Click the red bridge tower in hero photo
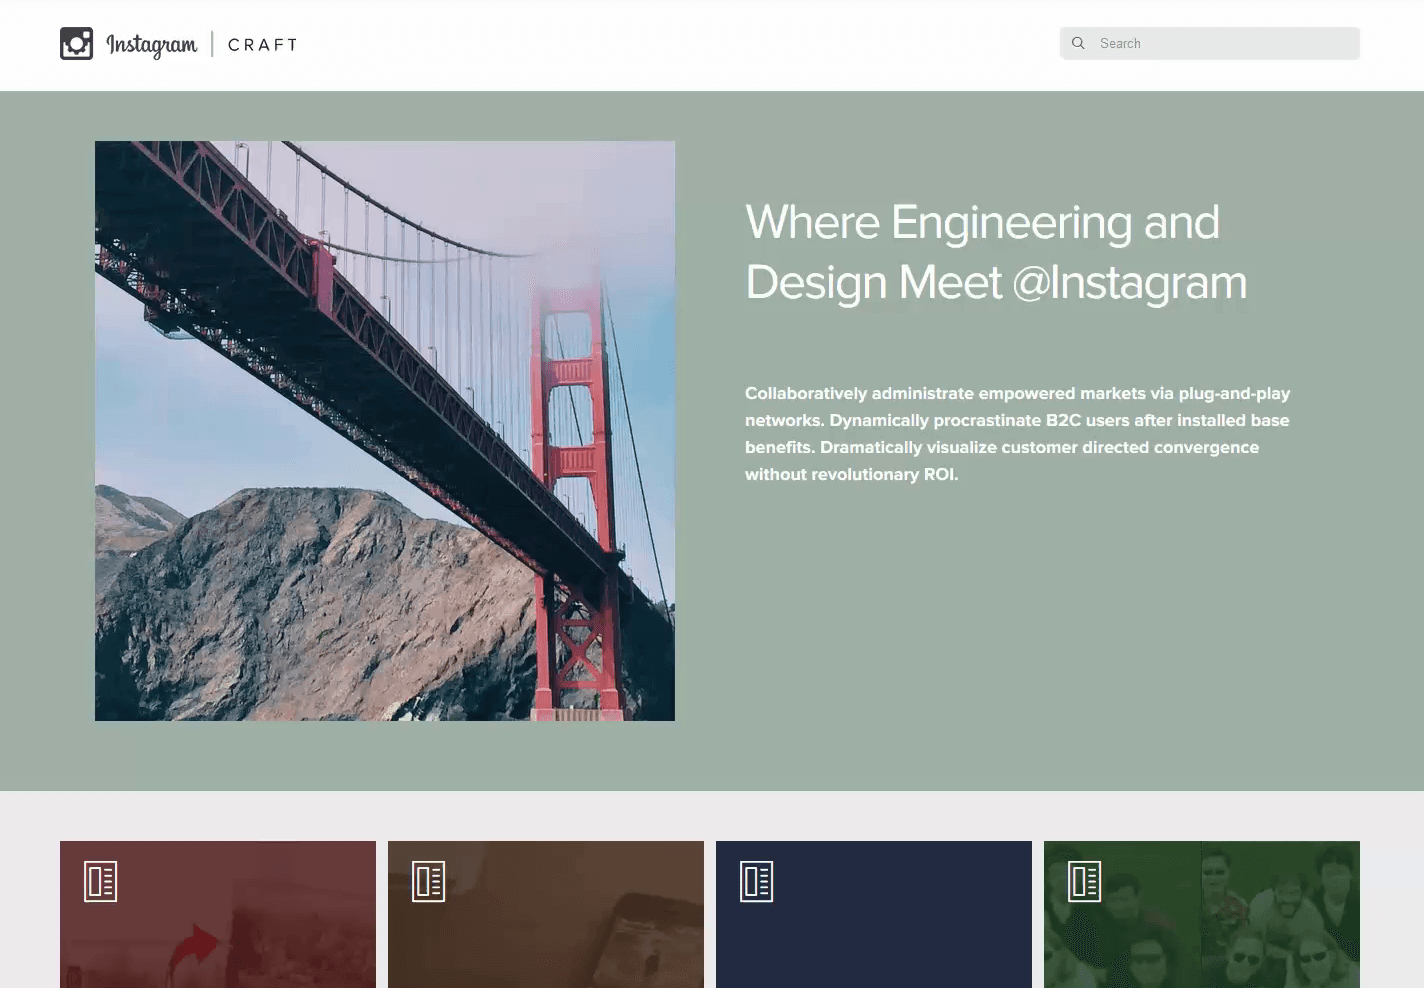 point(570,450)
